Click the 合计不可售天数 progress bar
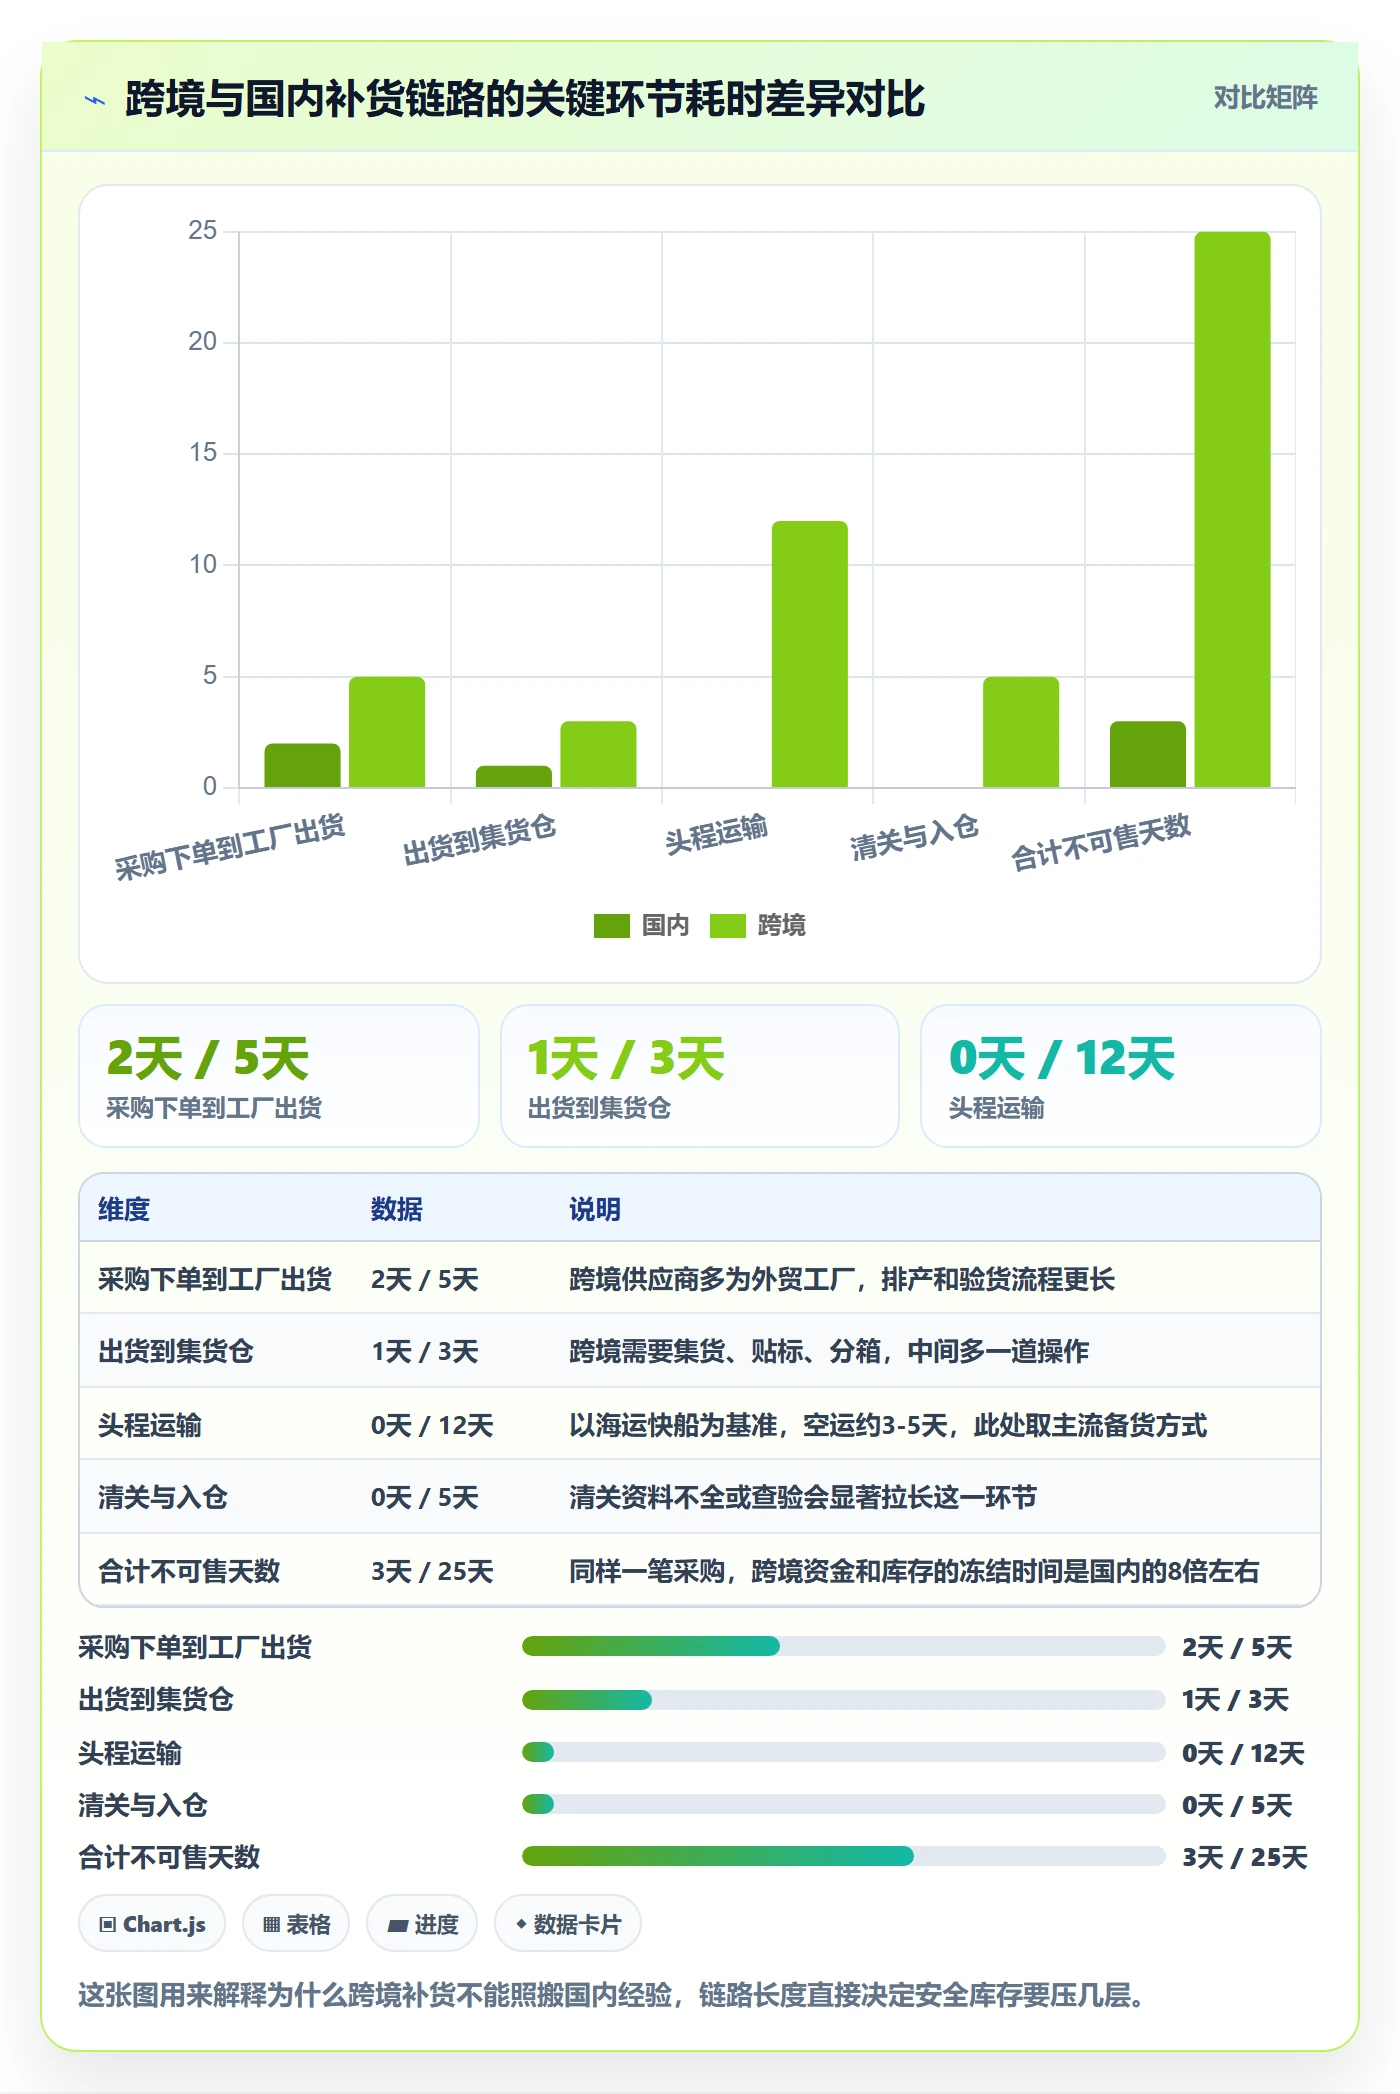The height and width of the screenshot is (2094, 1400). (843, 1856)
